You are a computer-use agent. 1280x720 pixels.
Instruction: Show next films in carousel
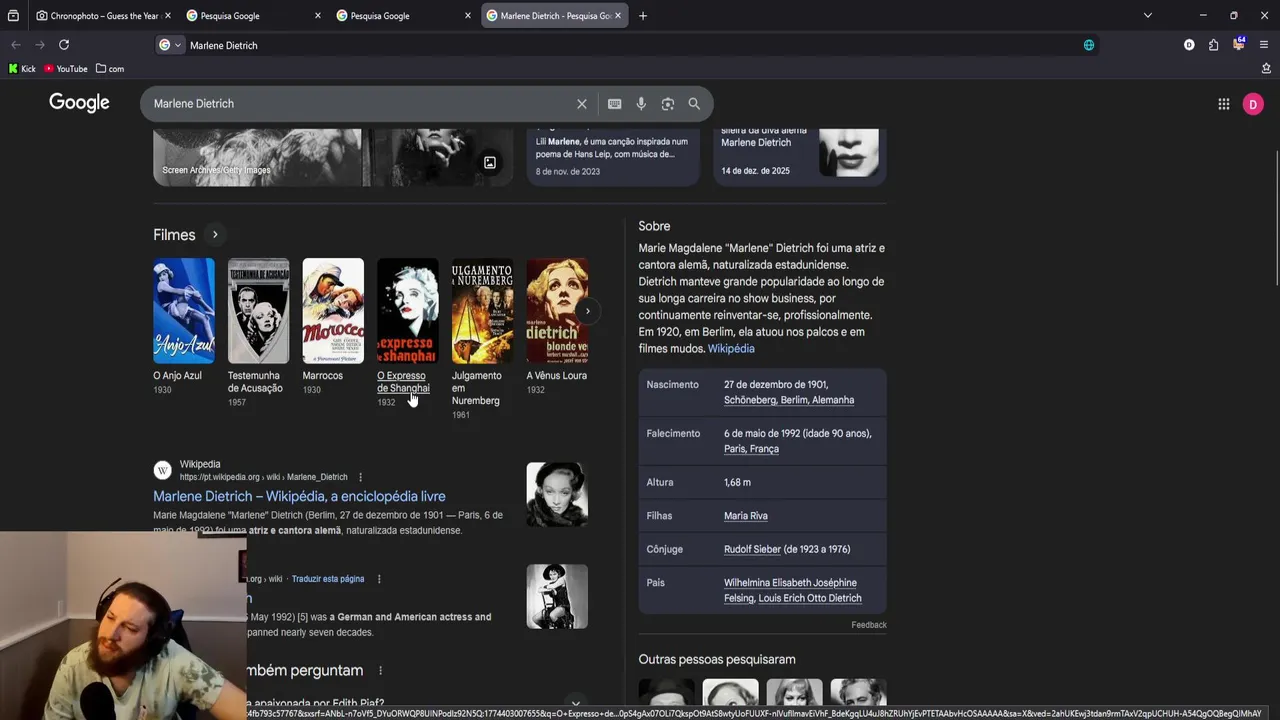point(587,311)
